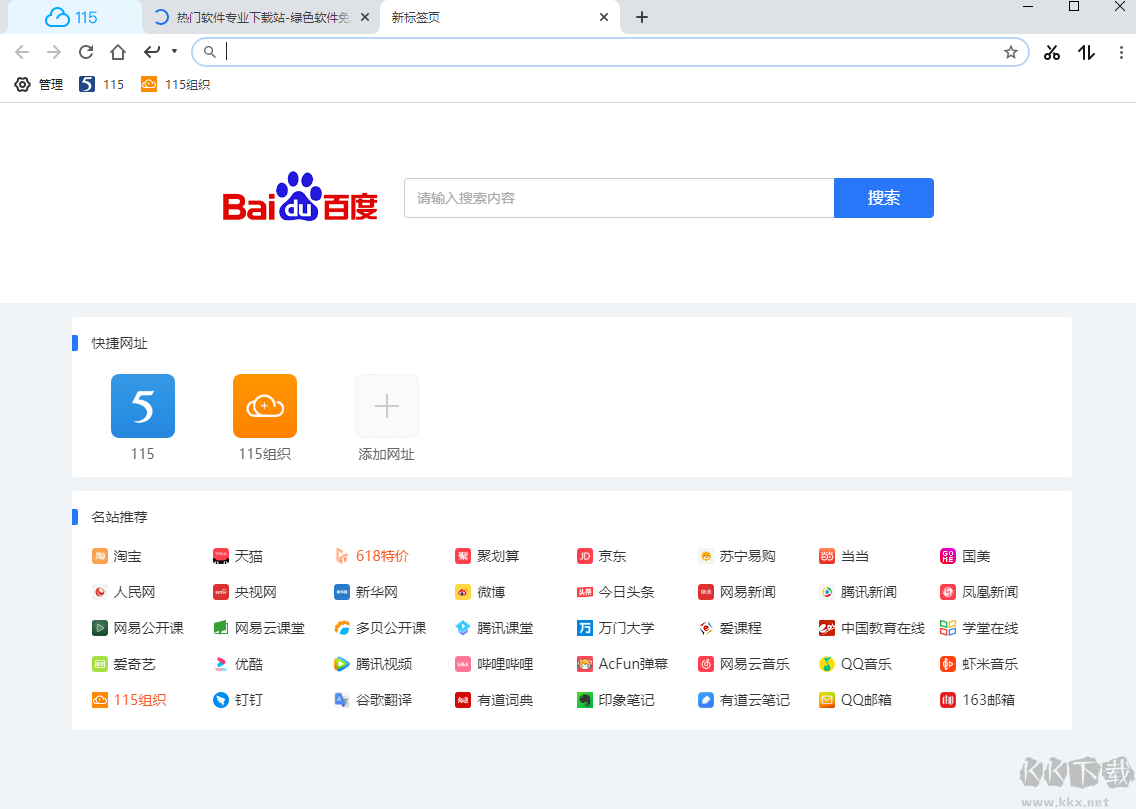Image resolution: width=1136 pixels, height=809 pixels.
Task: Go to 网易新闻
Action: tap(737, 592)
